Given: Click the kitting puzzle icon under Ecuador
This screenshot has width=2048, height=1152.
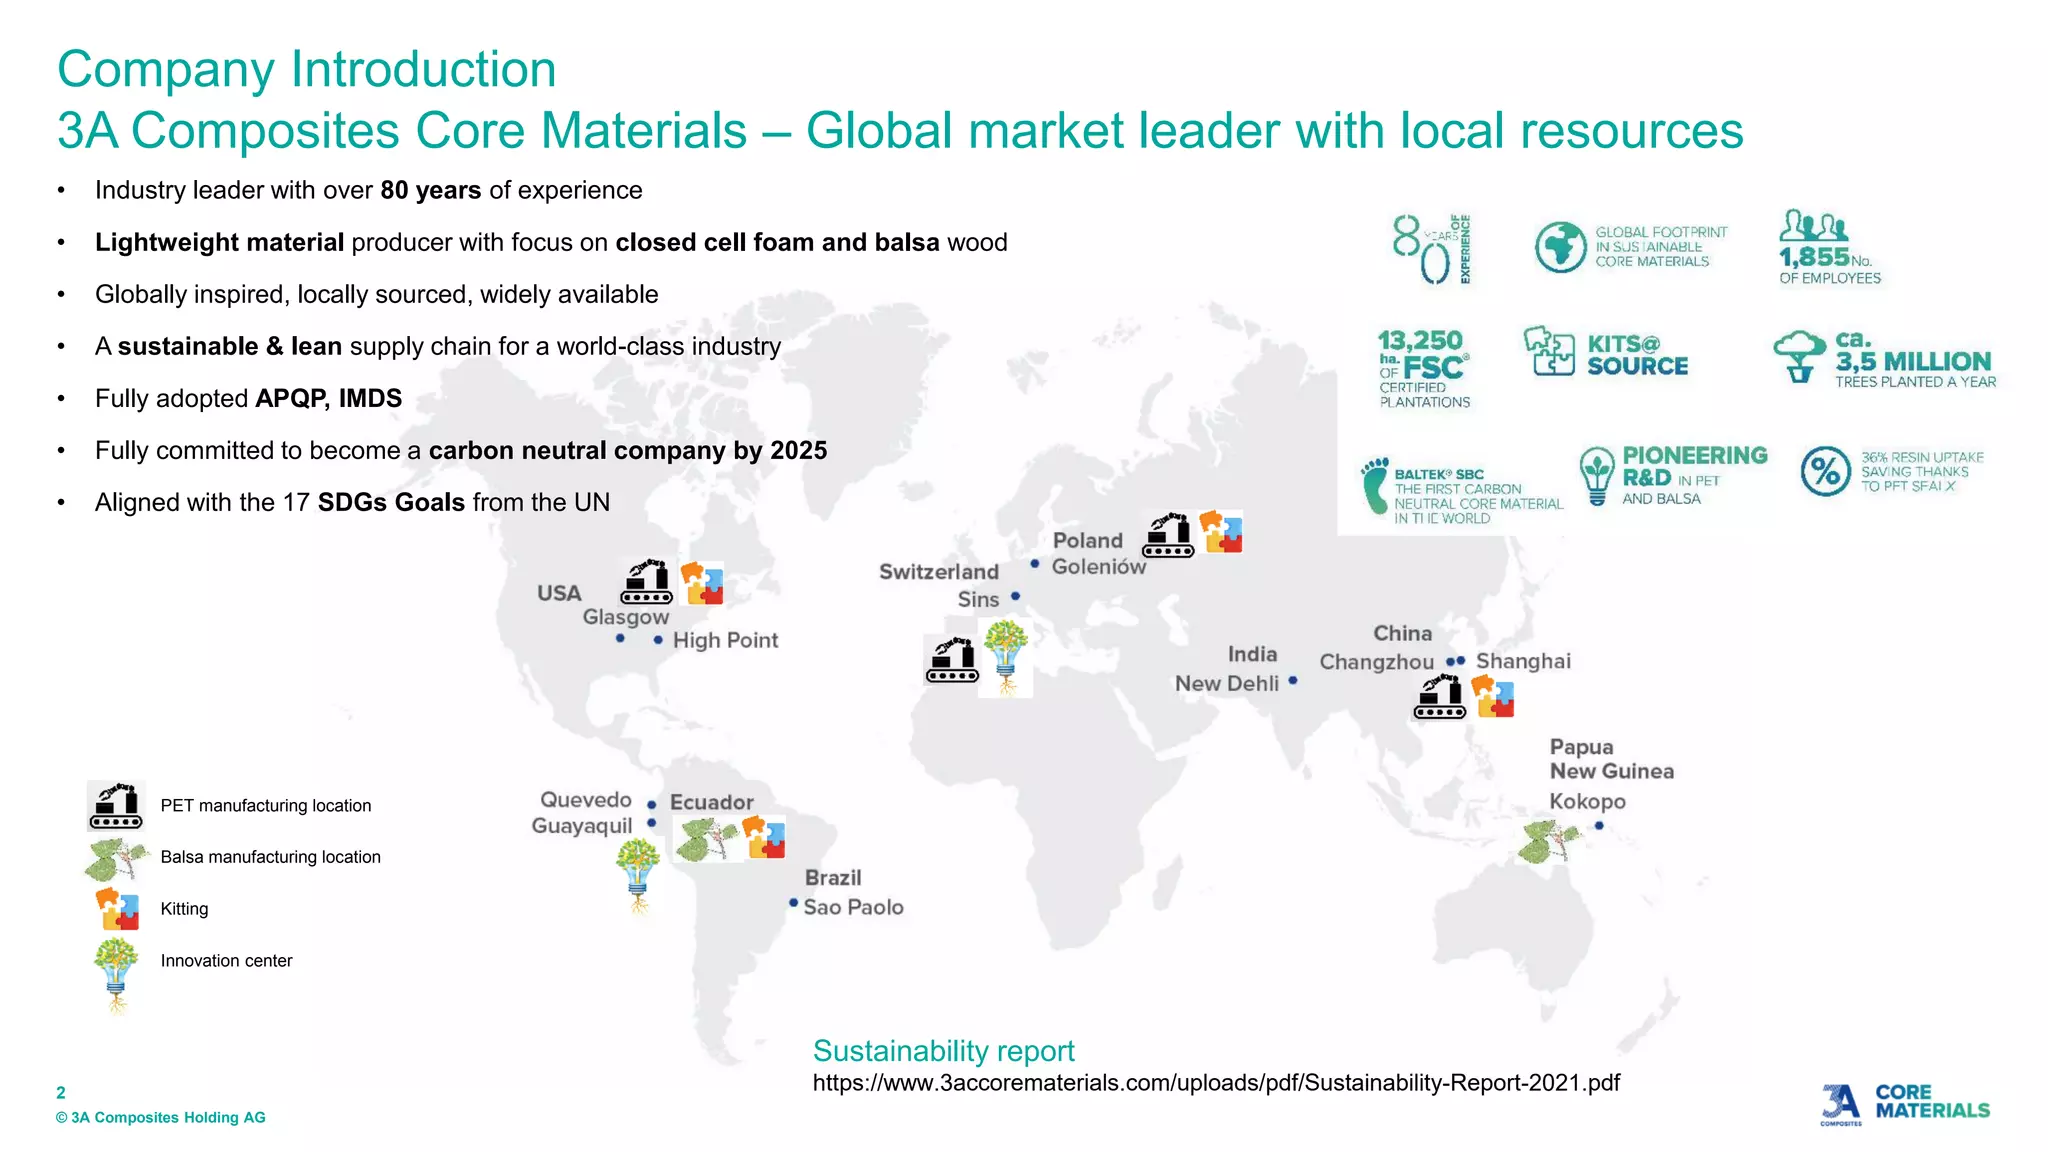Looking at the screenshot, I should point(764,837).
